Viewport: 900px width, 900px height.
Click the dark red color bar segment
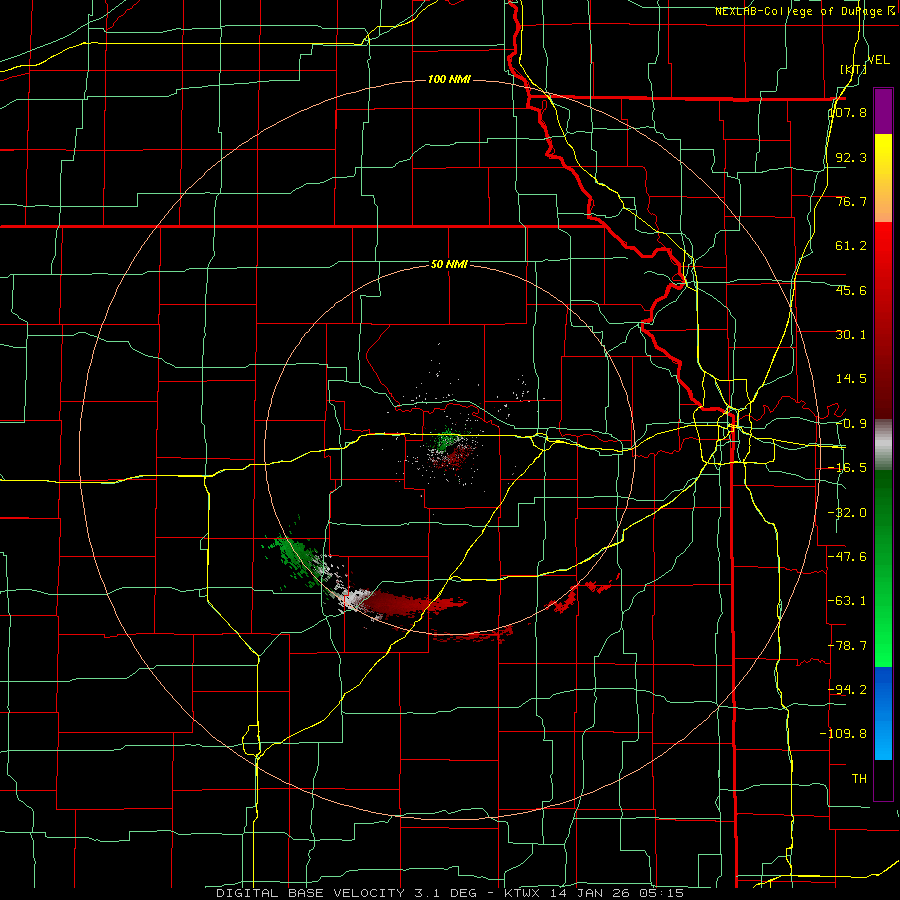[x=883, y=320]
